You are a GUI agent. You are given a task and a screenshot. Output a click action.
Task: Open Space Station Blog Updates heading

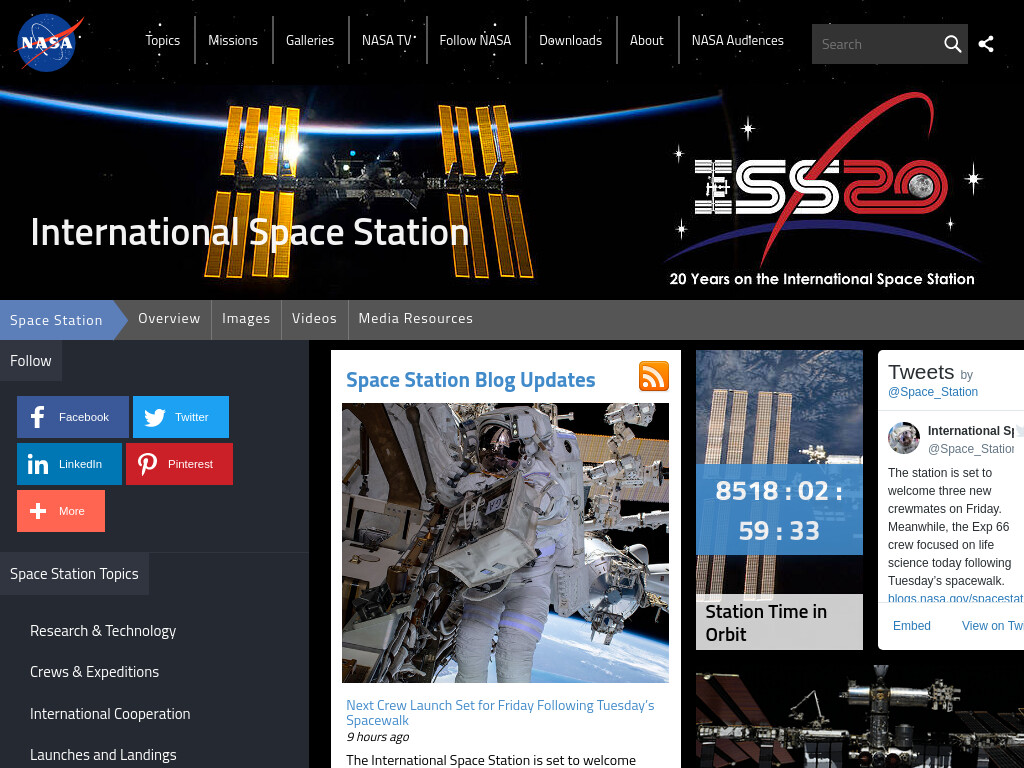(471, 379)
